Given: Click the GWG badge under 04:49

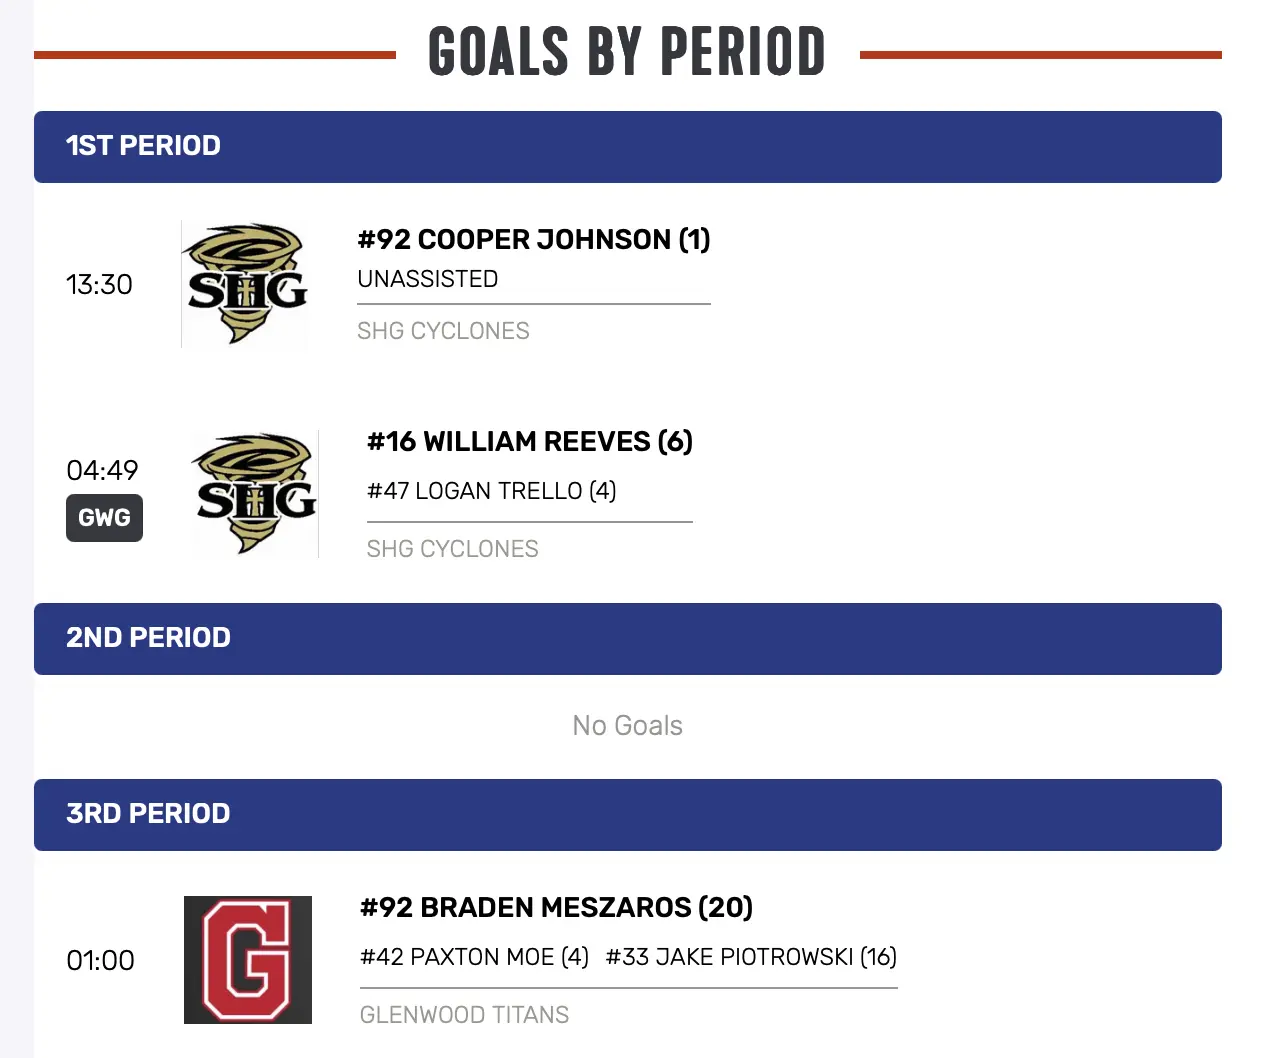Looking at the screenshot, I should pyautogui.click(x=104, y=518).
